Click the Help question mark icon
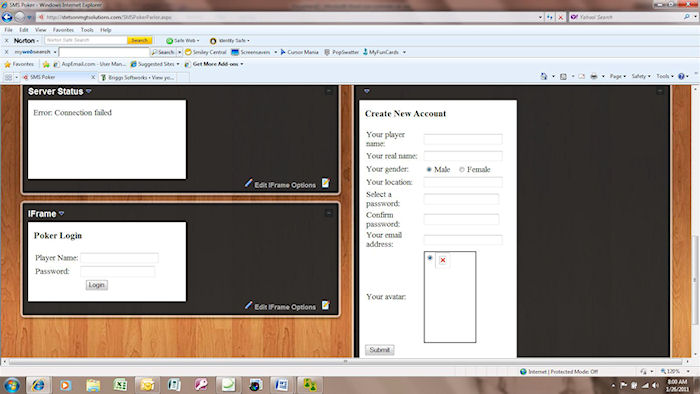700x394 pixels. (x=681, y=76)
